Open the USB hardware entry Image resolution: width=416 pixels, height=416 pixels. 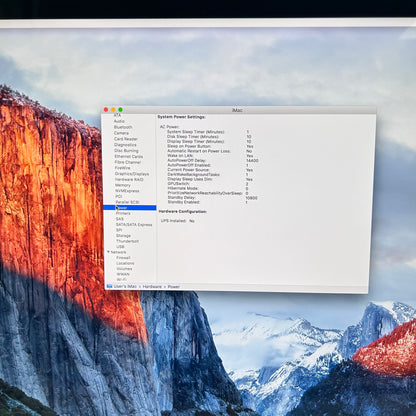pyautogui.click(x=120, y=247)
